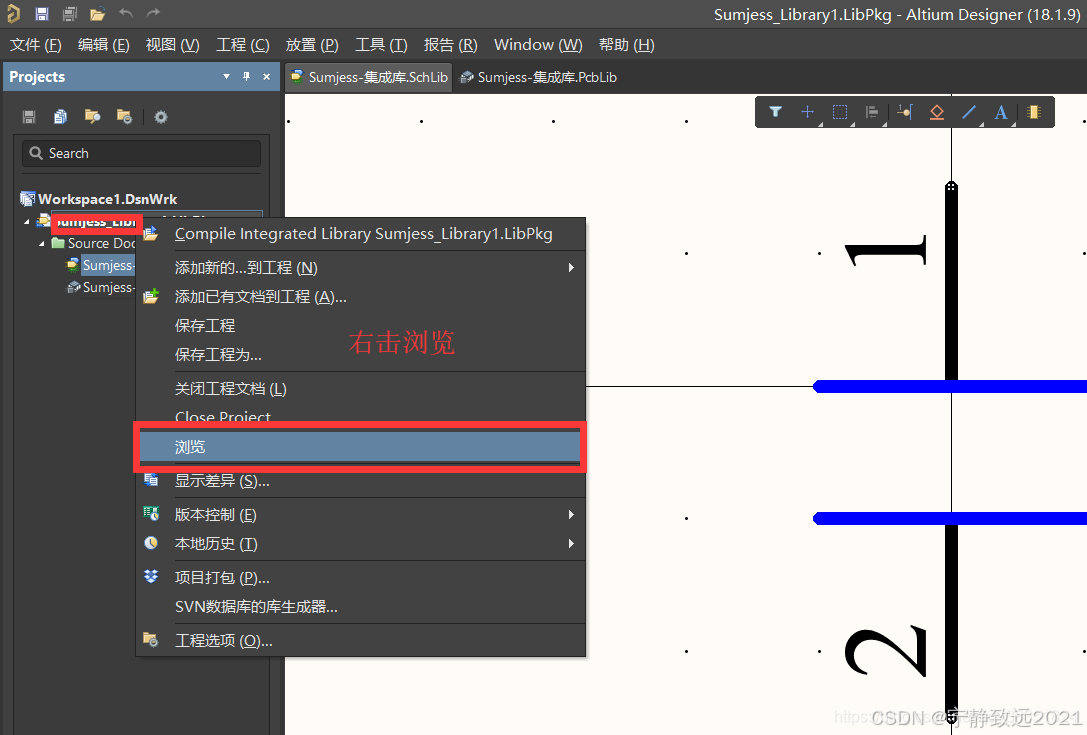Click the Save icon in title bar
Viewport: 1087px width, 735px height.
click(x=42, y=14)
